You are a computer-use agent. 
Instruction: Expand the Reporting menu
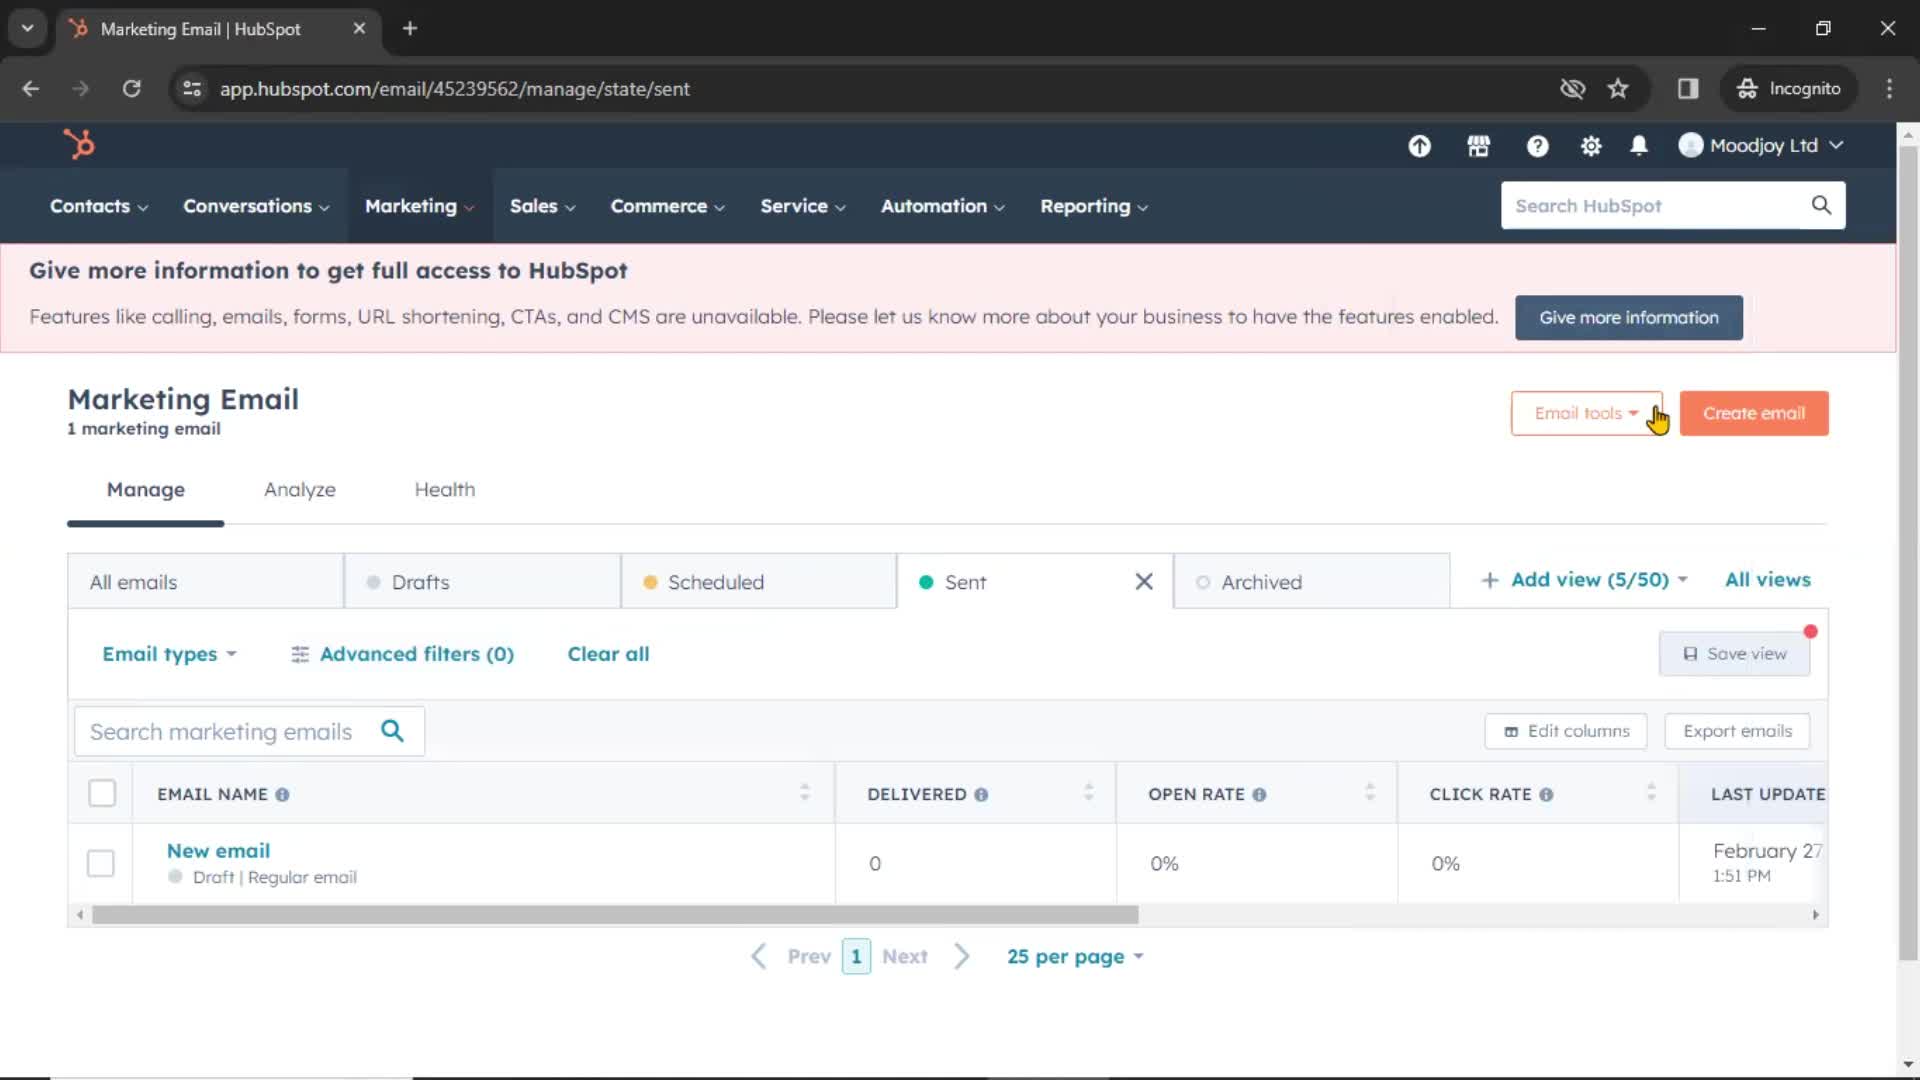1093,206
